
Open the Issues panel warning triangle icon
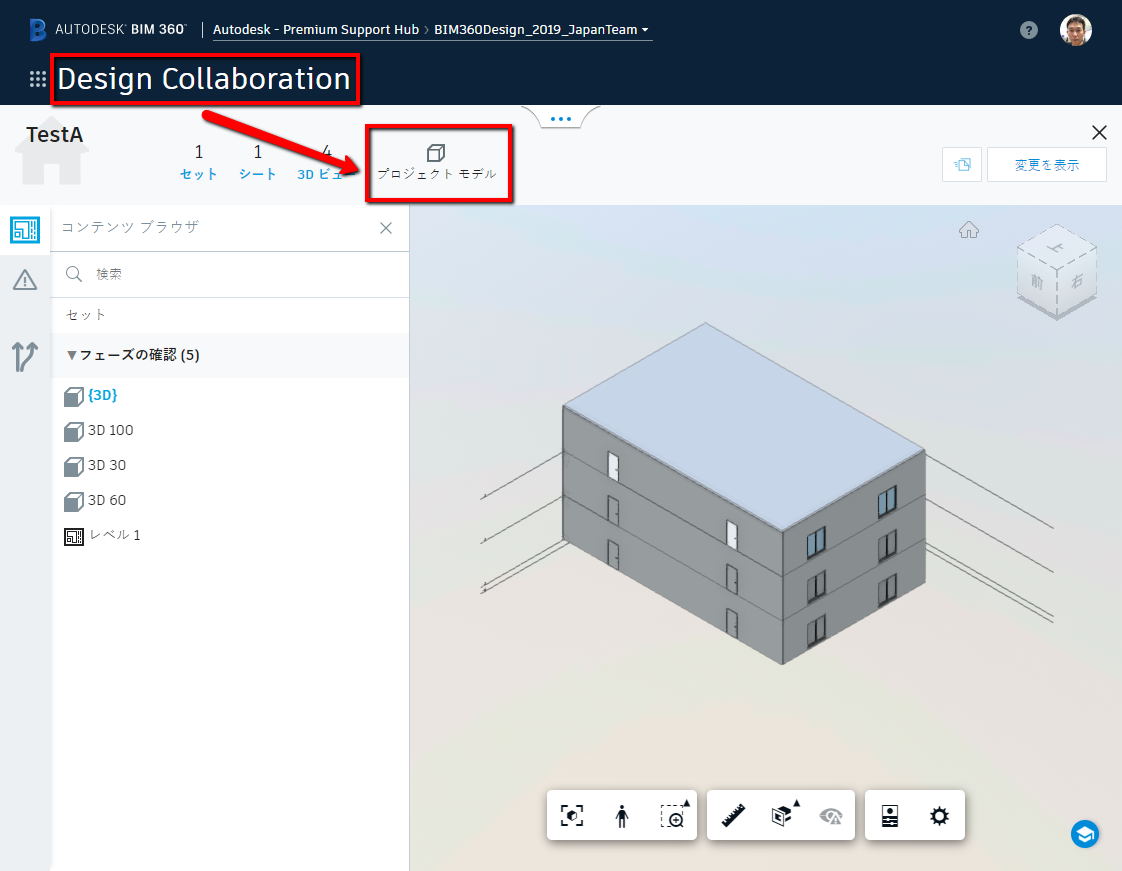click(x=24, y=278)
